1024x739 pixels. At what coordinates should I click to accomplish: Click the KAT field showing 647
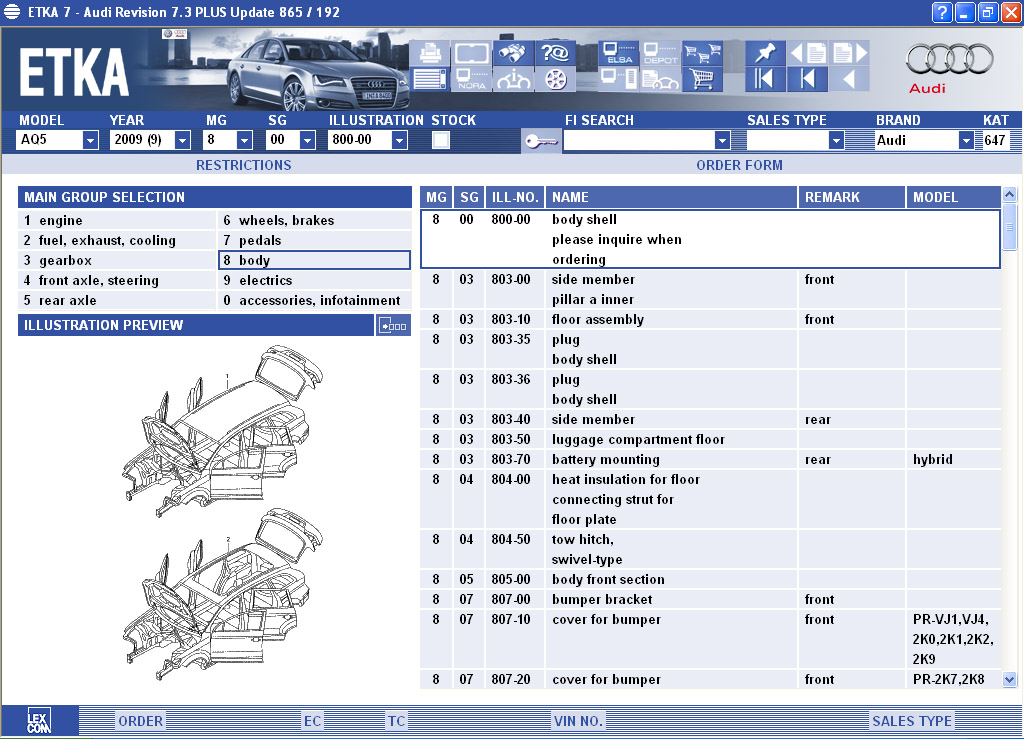click(x=995, y=140)
